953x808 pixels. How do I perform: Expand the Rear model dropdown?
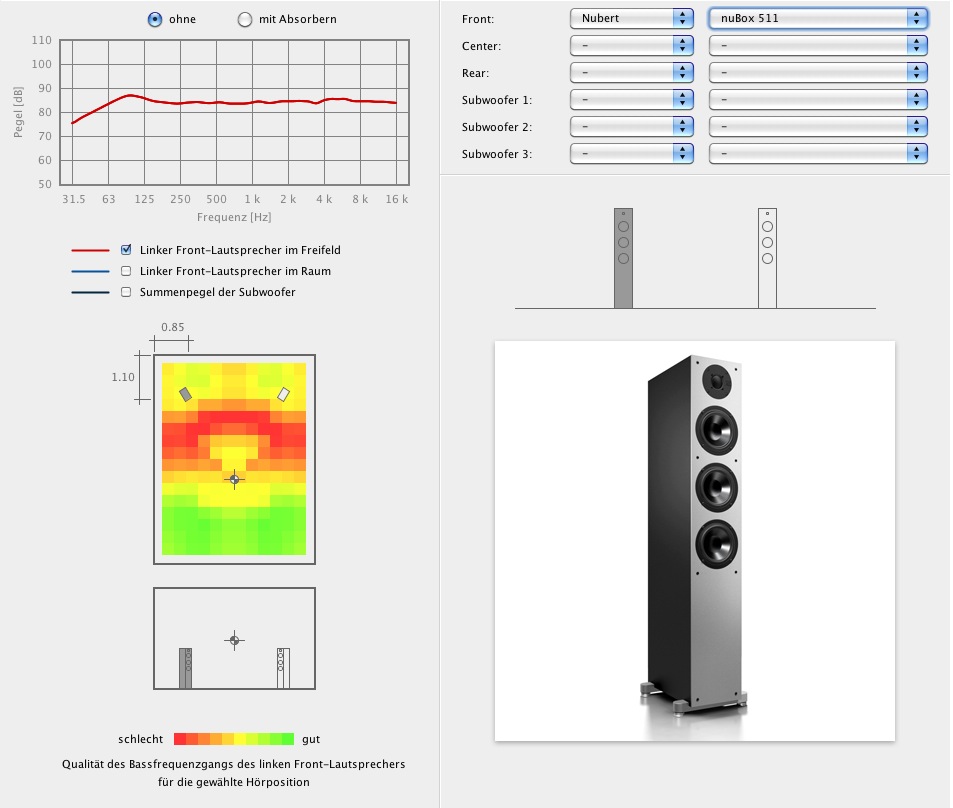click(817, 72)
